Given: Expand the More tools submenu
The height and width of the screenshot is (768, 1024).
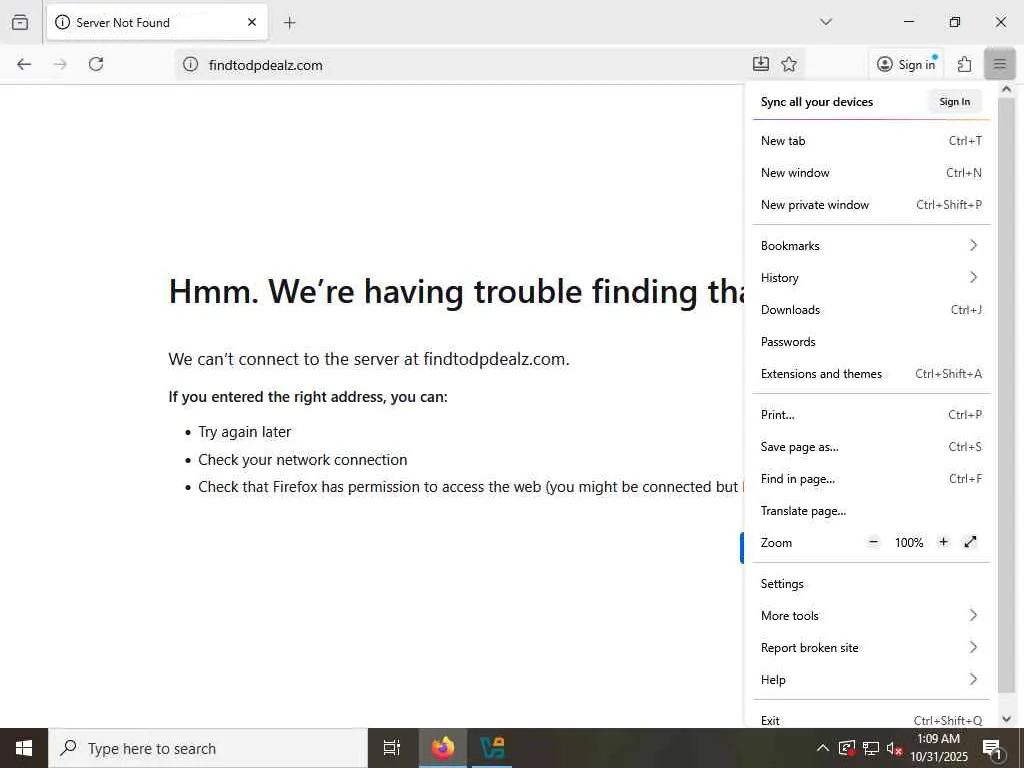Looking at the screenshot, I should (x=871, y=616).
